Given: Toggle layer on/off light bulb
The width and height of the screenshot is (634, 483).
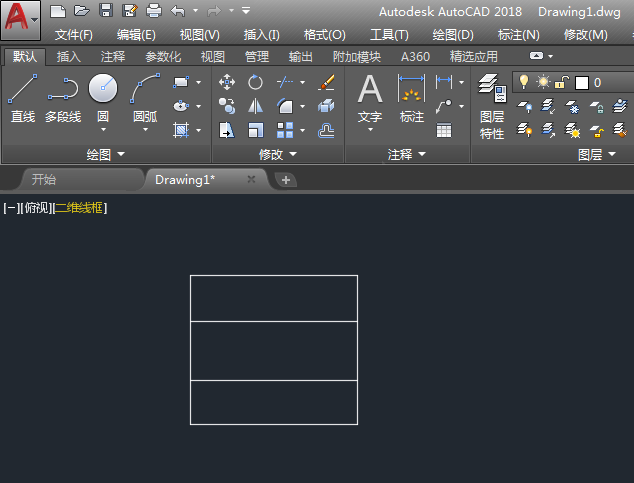Looking at the screenshot, I should pyautogui.click(x=524, y=82).
